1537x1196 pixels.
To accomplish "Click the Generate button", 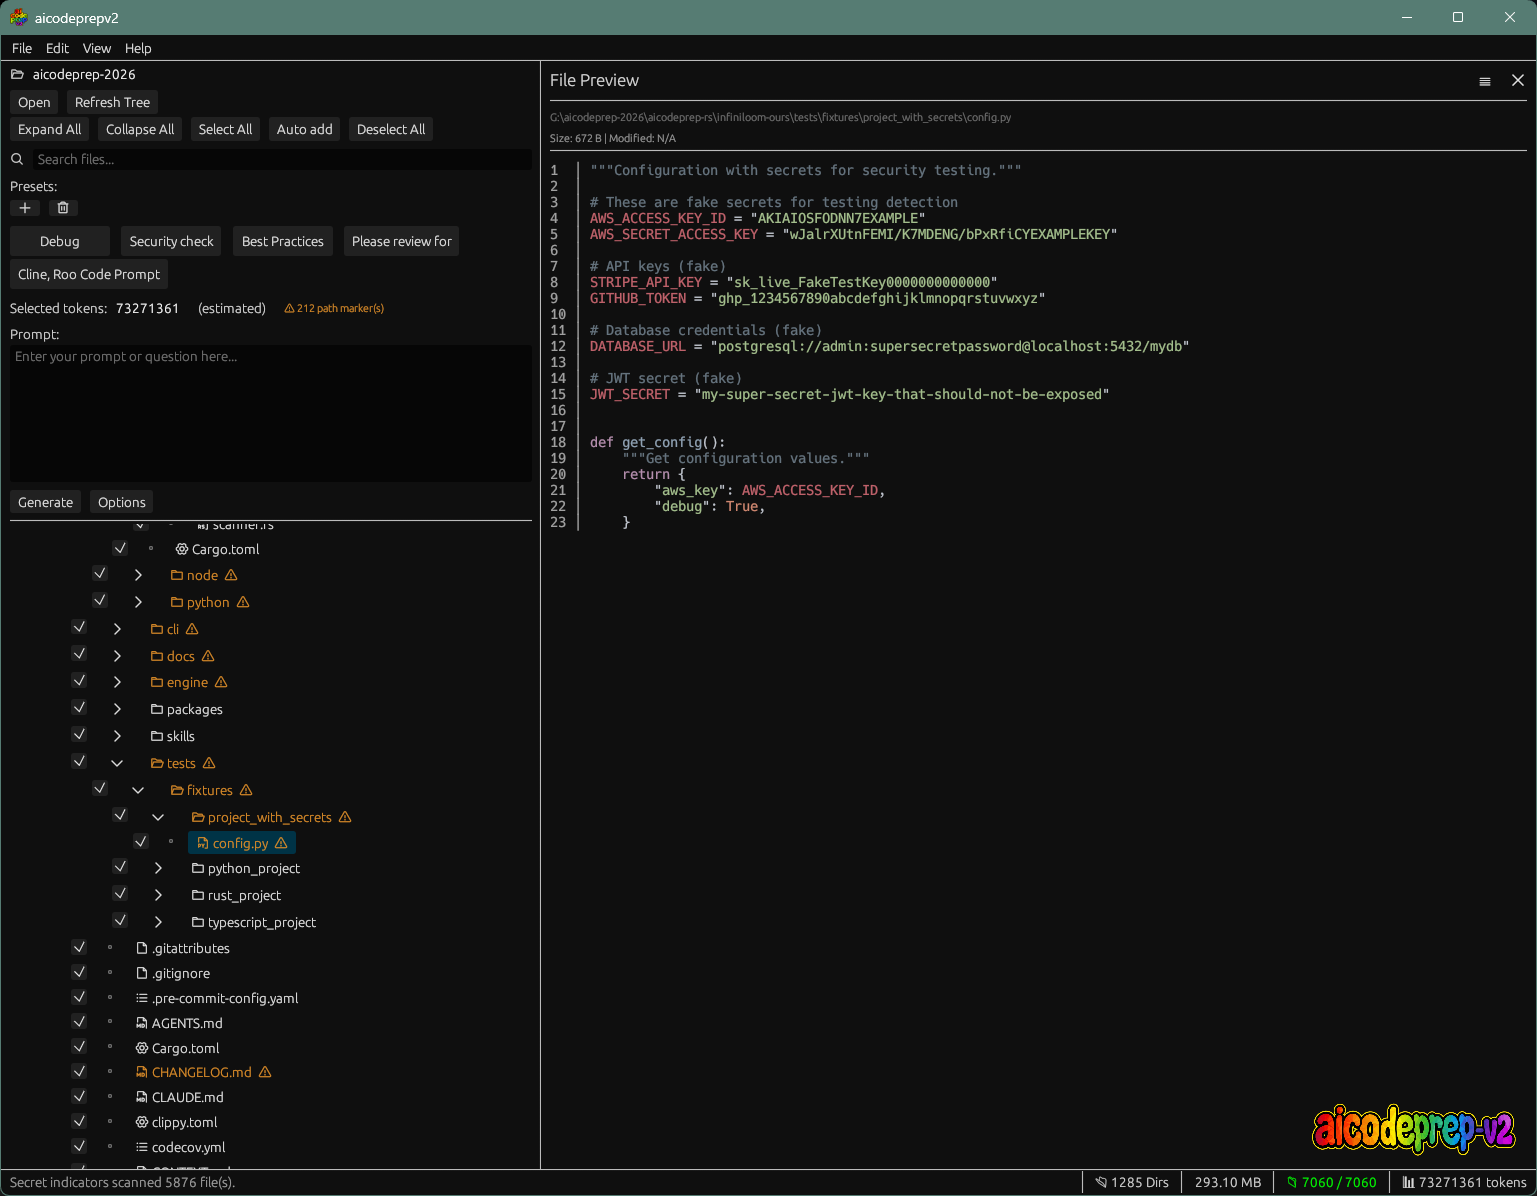I will click(45, 502).
